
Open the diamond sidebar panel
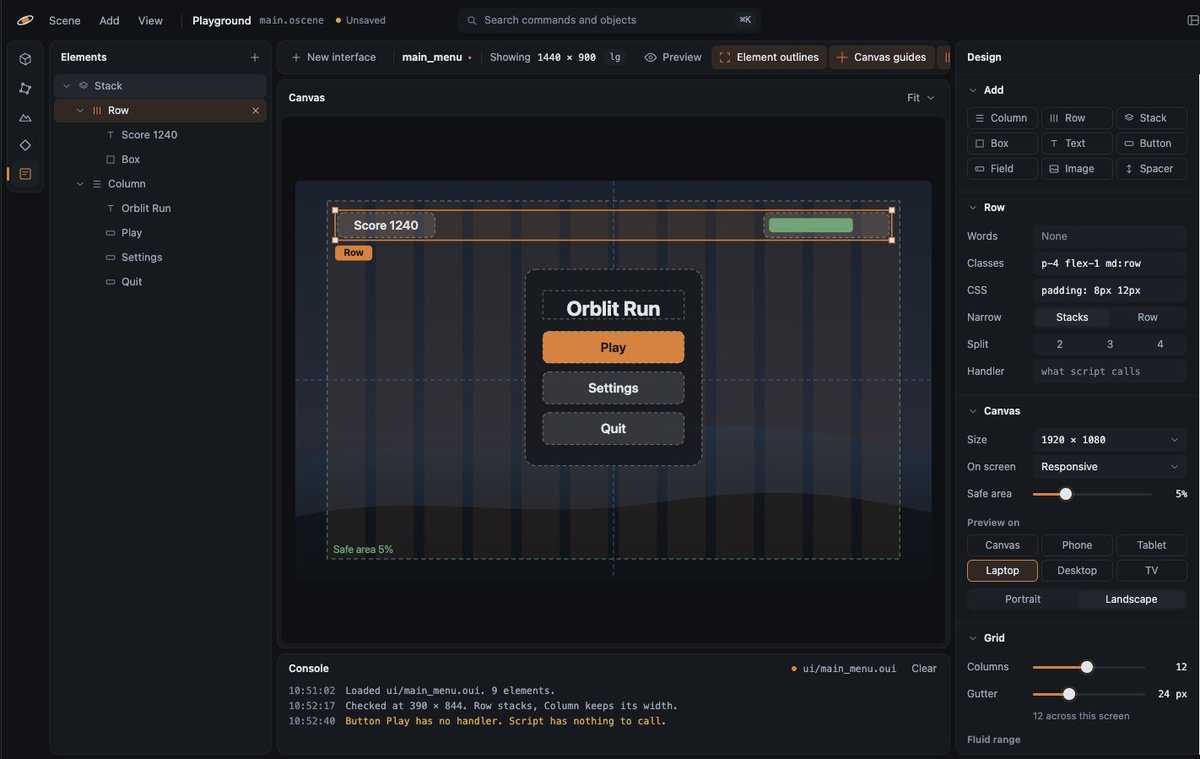(x=25, y=145)
